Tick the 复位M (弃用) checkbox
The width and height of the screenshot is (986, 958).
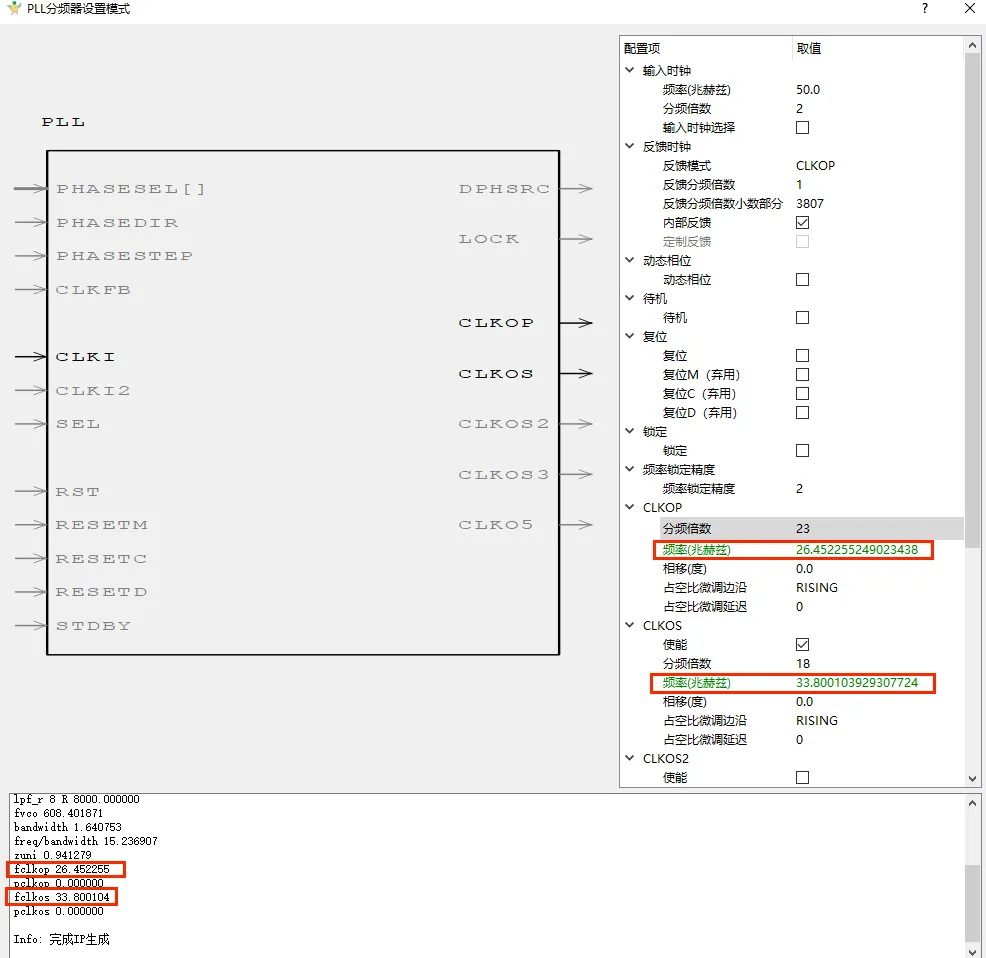click(802, 374)
